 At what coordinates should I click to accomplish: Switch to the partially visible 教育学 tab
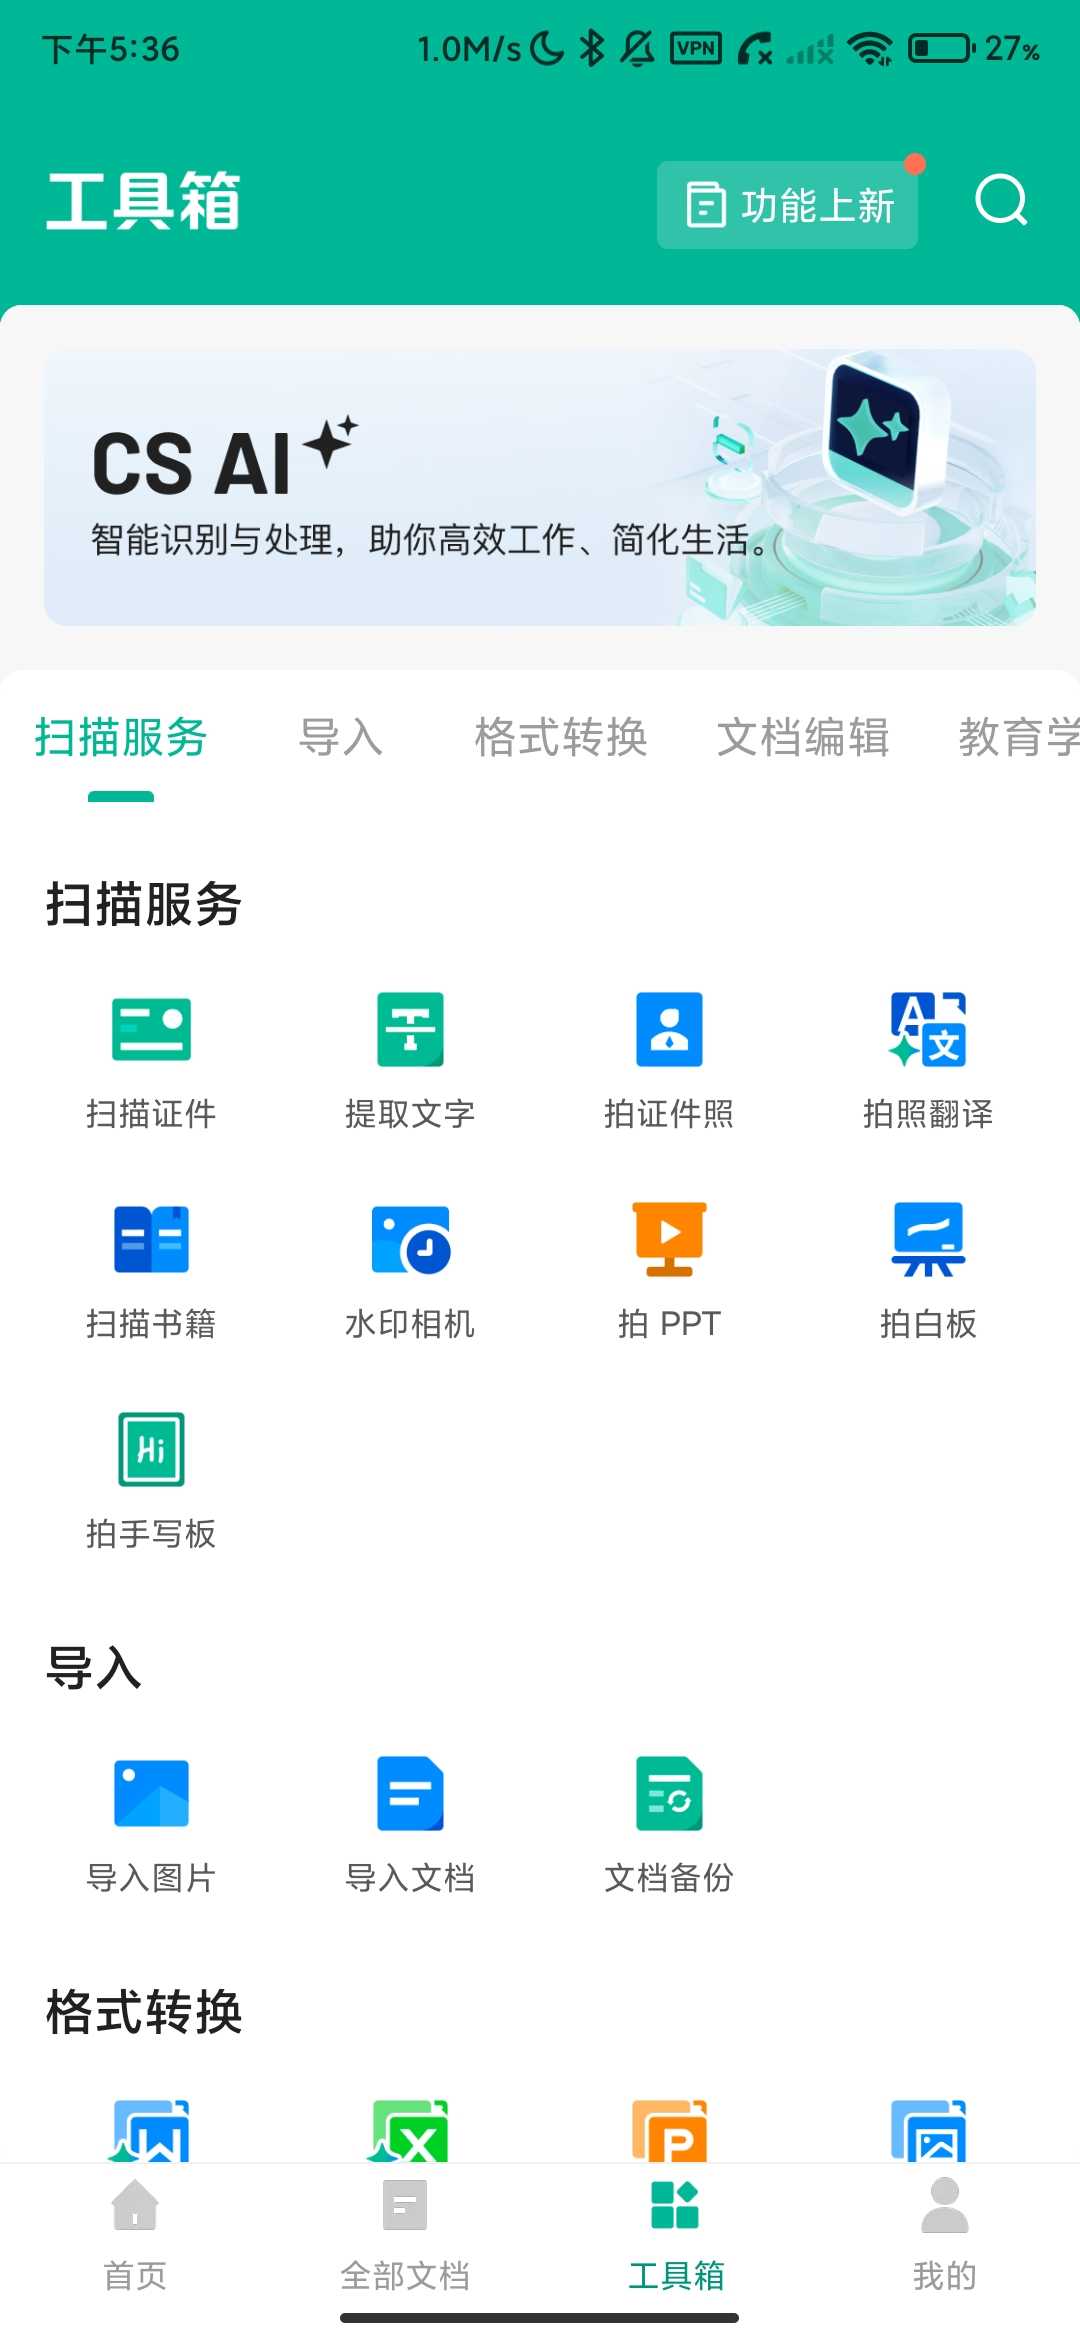click(x=1019, y=738)
